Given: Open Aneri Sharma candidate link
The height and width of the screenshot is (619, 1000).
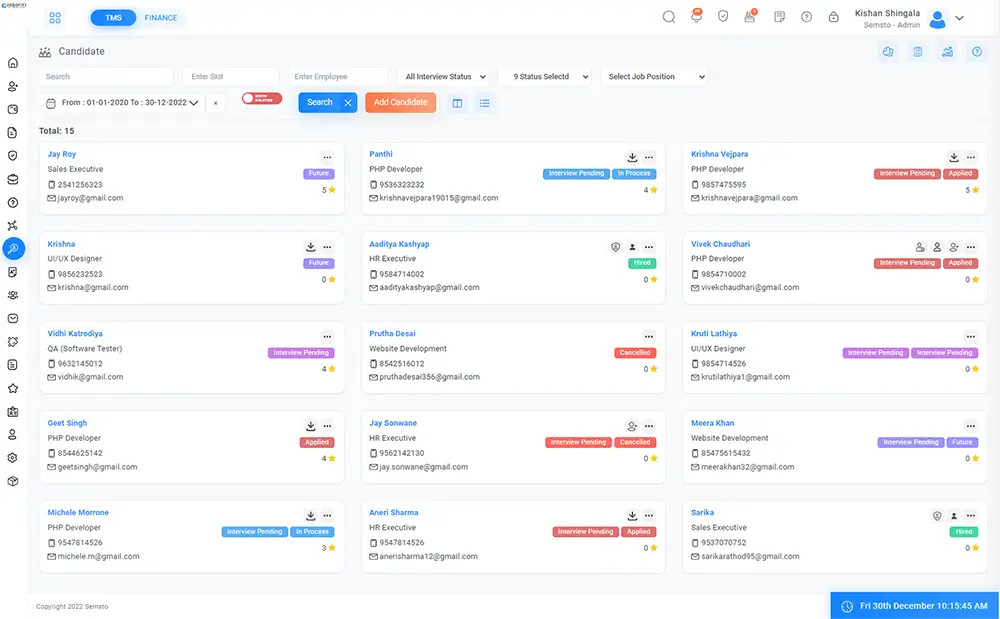Looking at the screenshot, I should (x=393, y=513).
